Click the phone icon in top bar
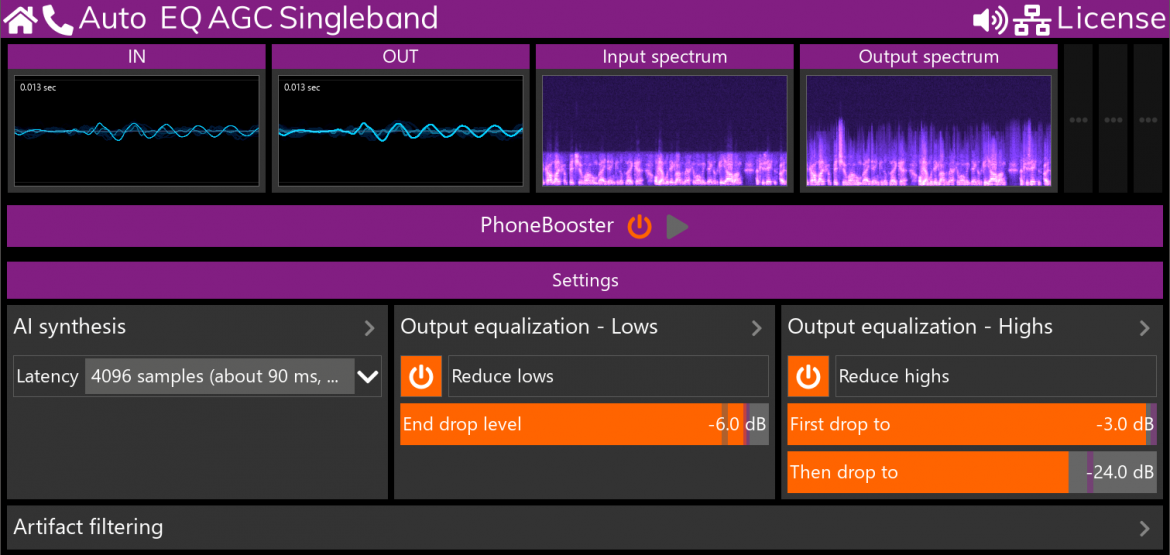 coord(58,18)
